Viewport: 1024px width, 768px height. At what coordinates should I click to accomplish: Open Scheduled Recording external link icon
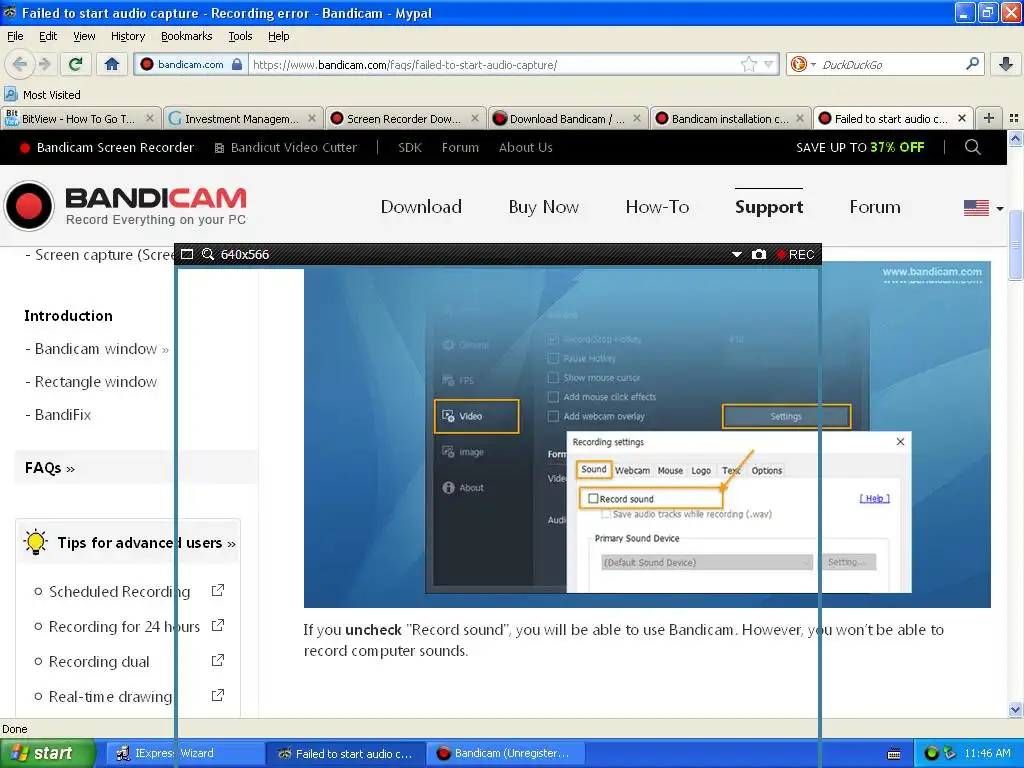[x=218, y=590]
